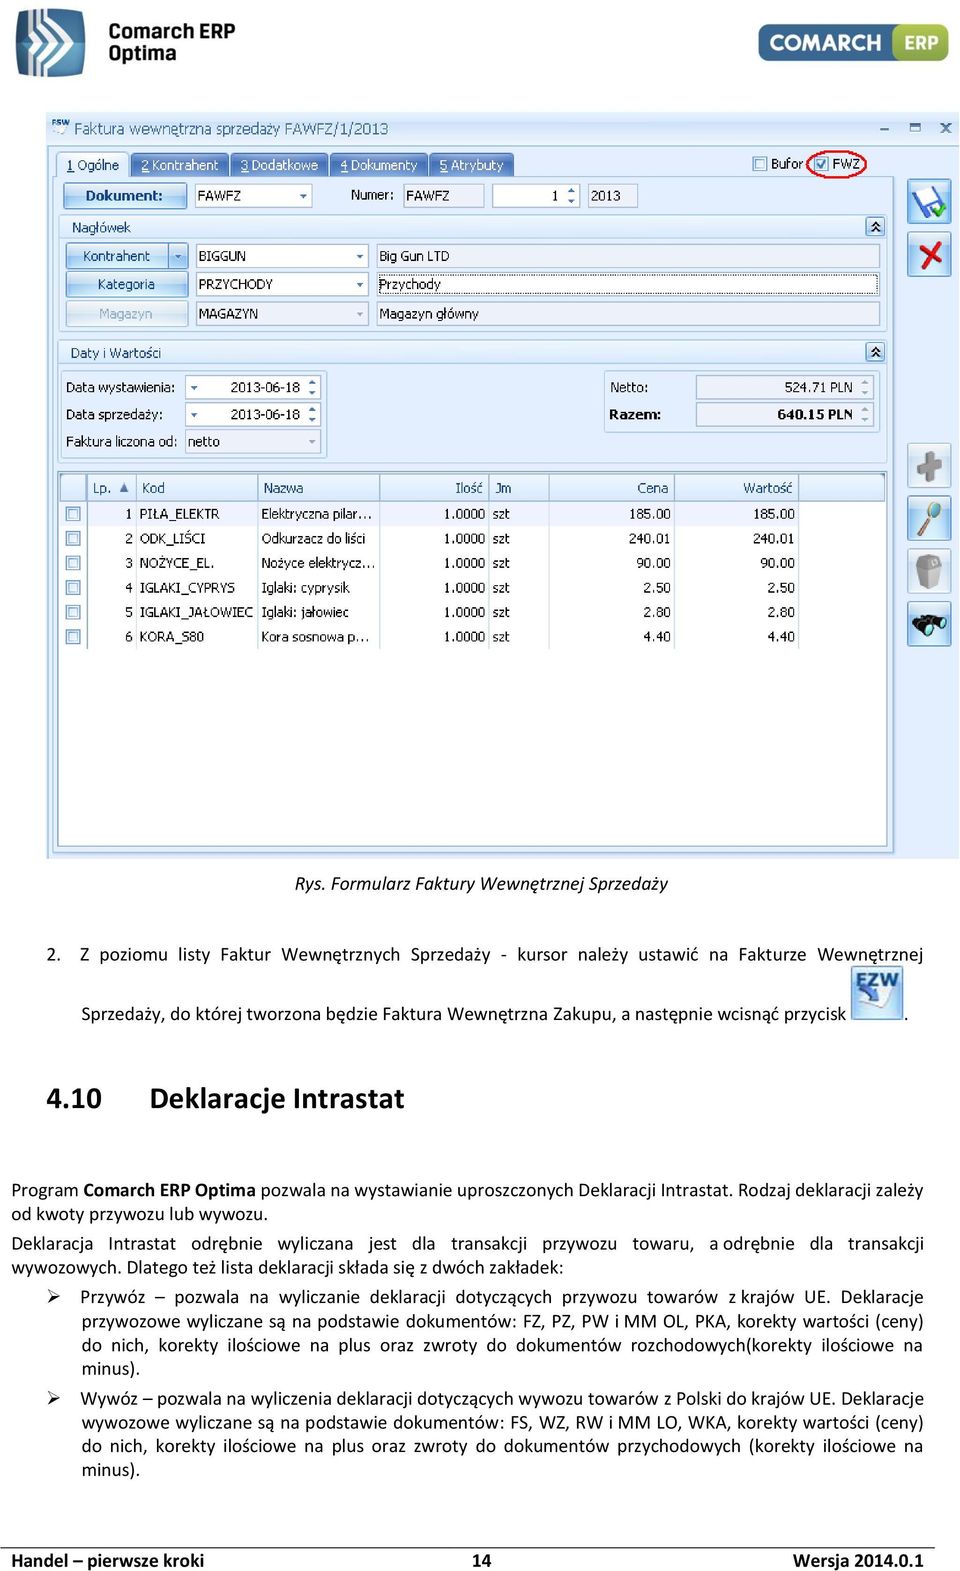The image size is (960, 1571).
Task: Click the Razem value stepper
Action: [865, 415]
